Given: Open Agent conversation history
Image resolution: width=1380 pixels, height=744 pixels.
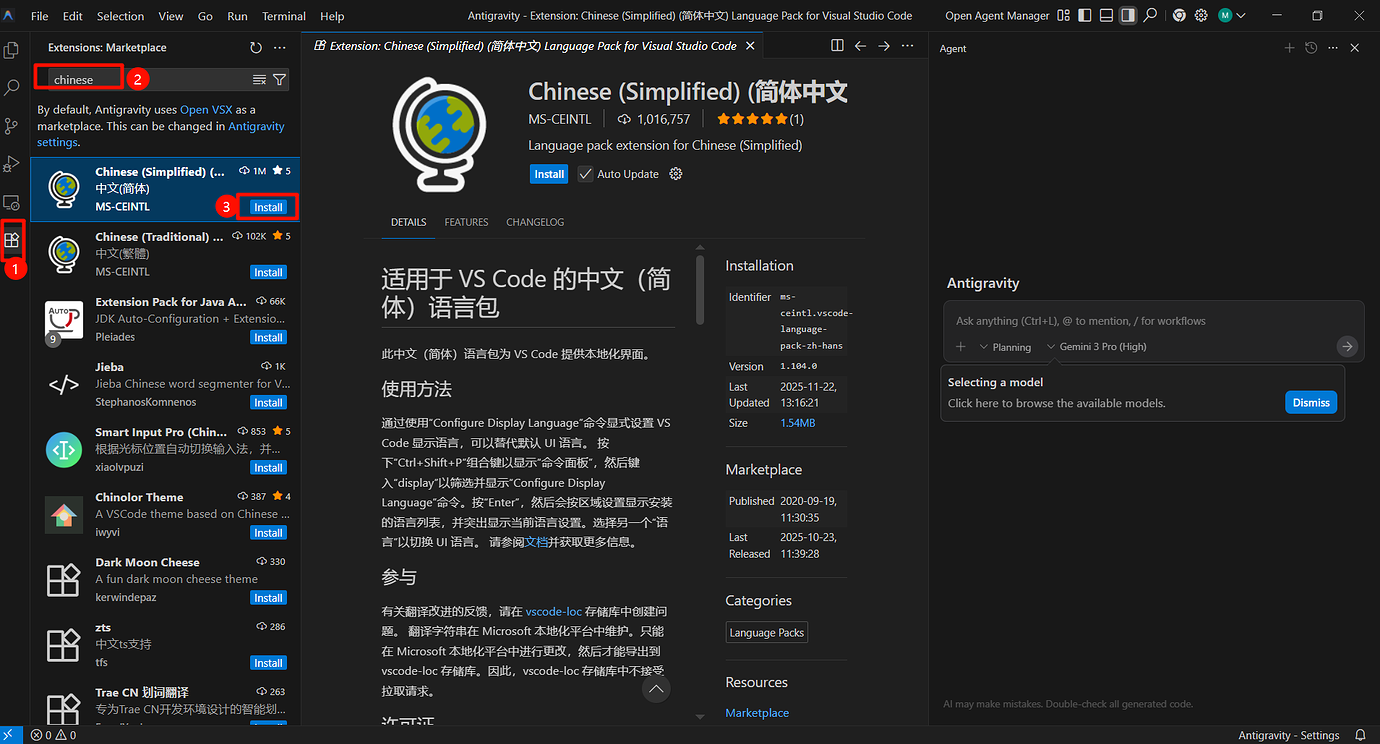Looking at the screenshot, I should 1311,48.
